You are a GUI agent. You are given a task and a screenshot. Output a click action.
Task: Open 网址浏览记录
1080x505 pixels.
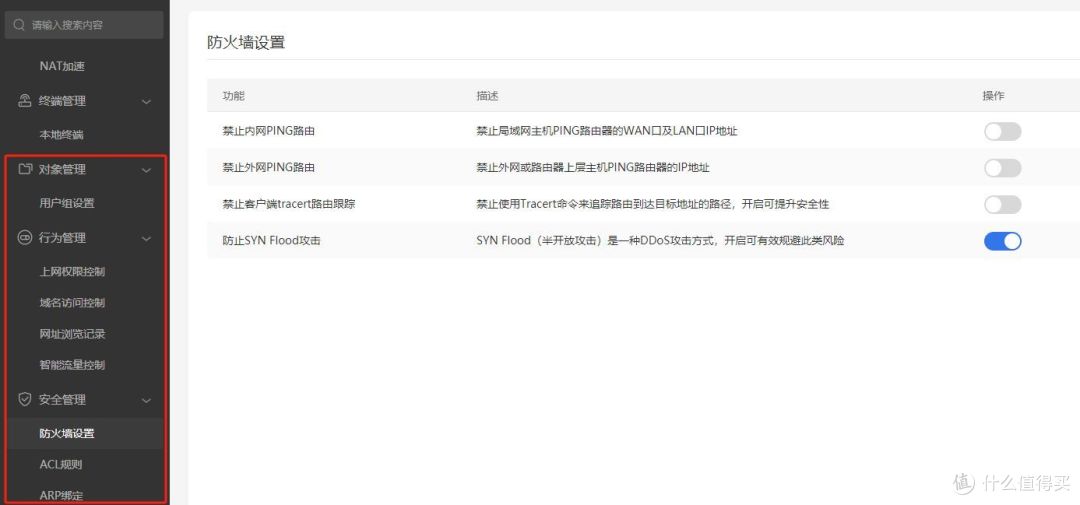(x=72, y=334)
